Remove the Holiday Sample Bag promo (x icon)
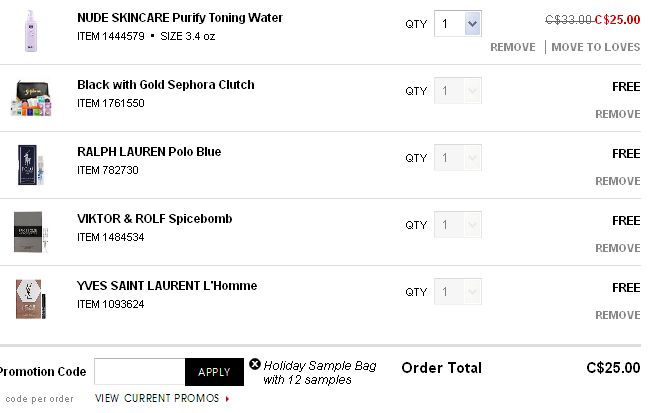648x413 pixels. [255, 364]
